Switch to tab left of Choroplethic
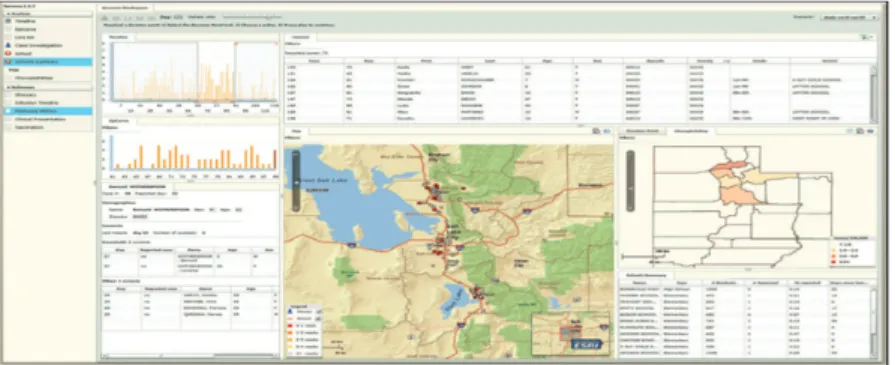Screen dimensions: 895x365 [642, 131]
